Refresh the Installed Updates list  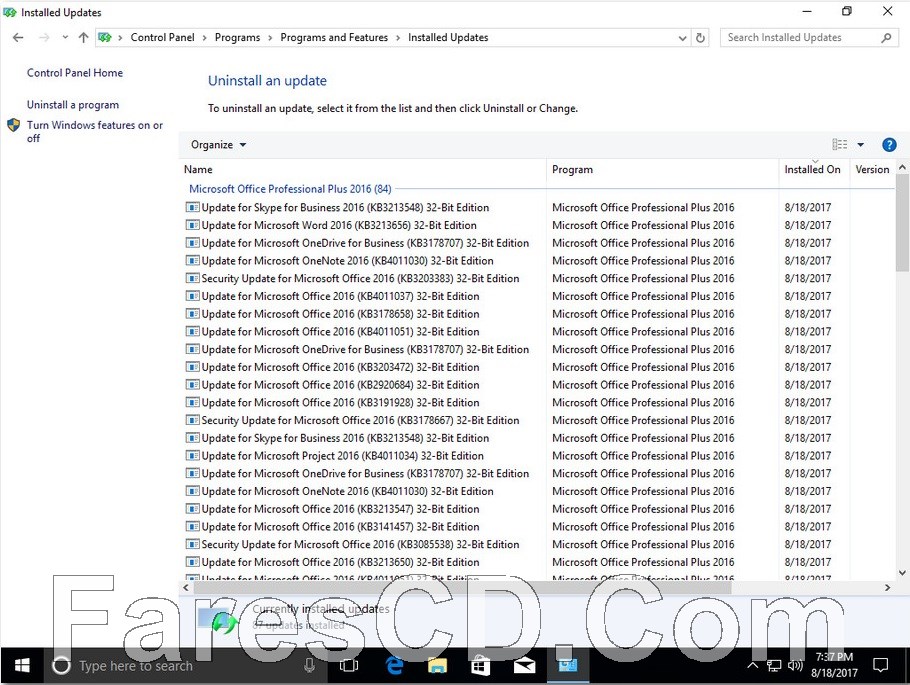tap(700, 38)
